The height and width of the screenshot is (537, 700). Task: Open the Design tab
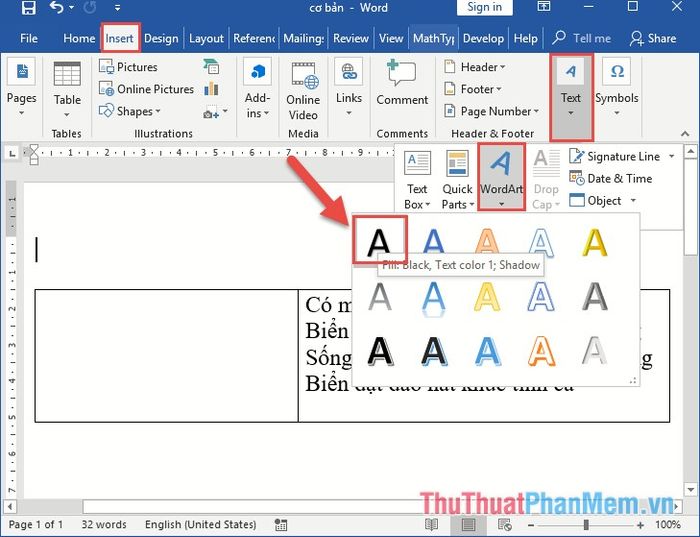tap(161, 38)
